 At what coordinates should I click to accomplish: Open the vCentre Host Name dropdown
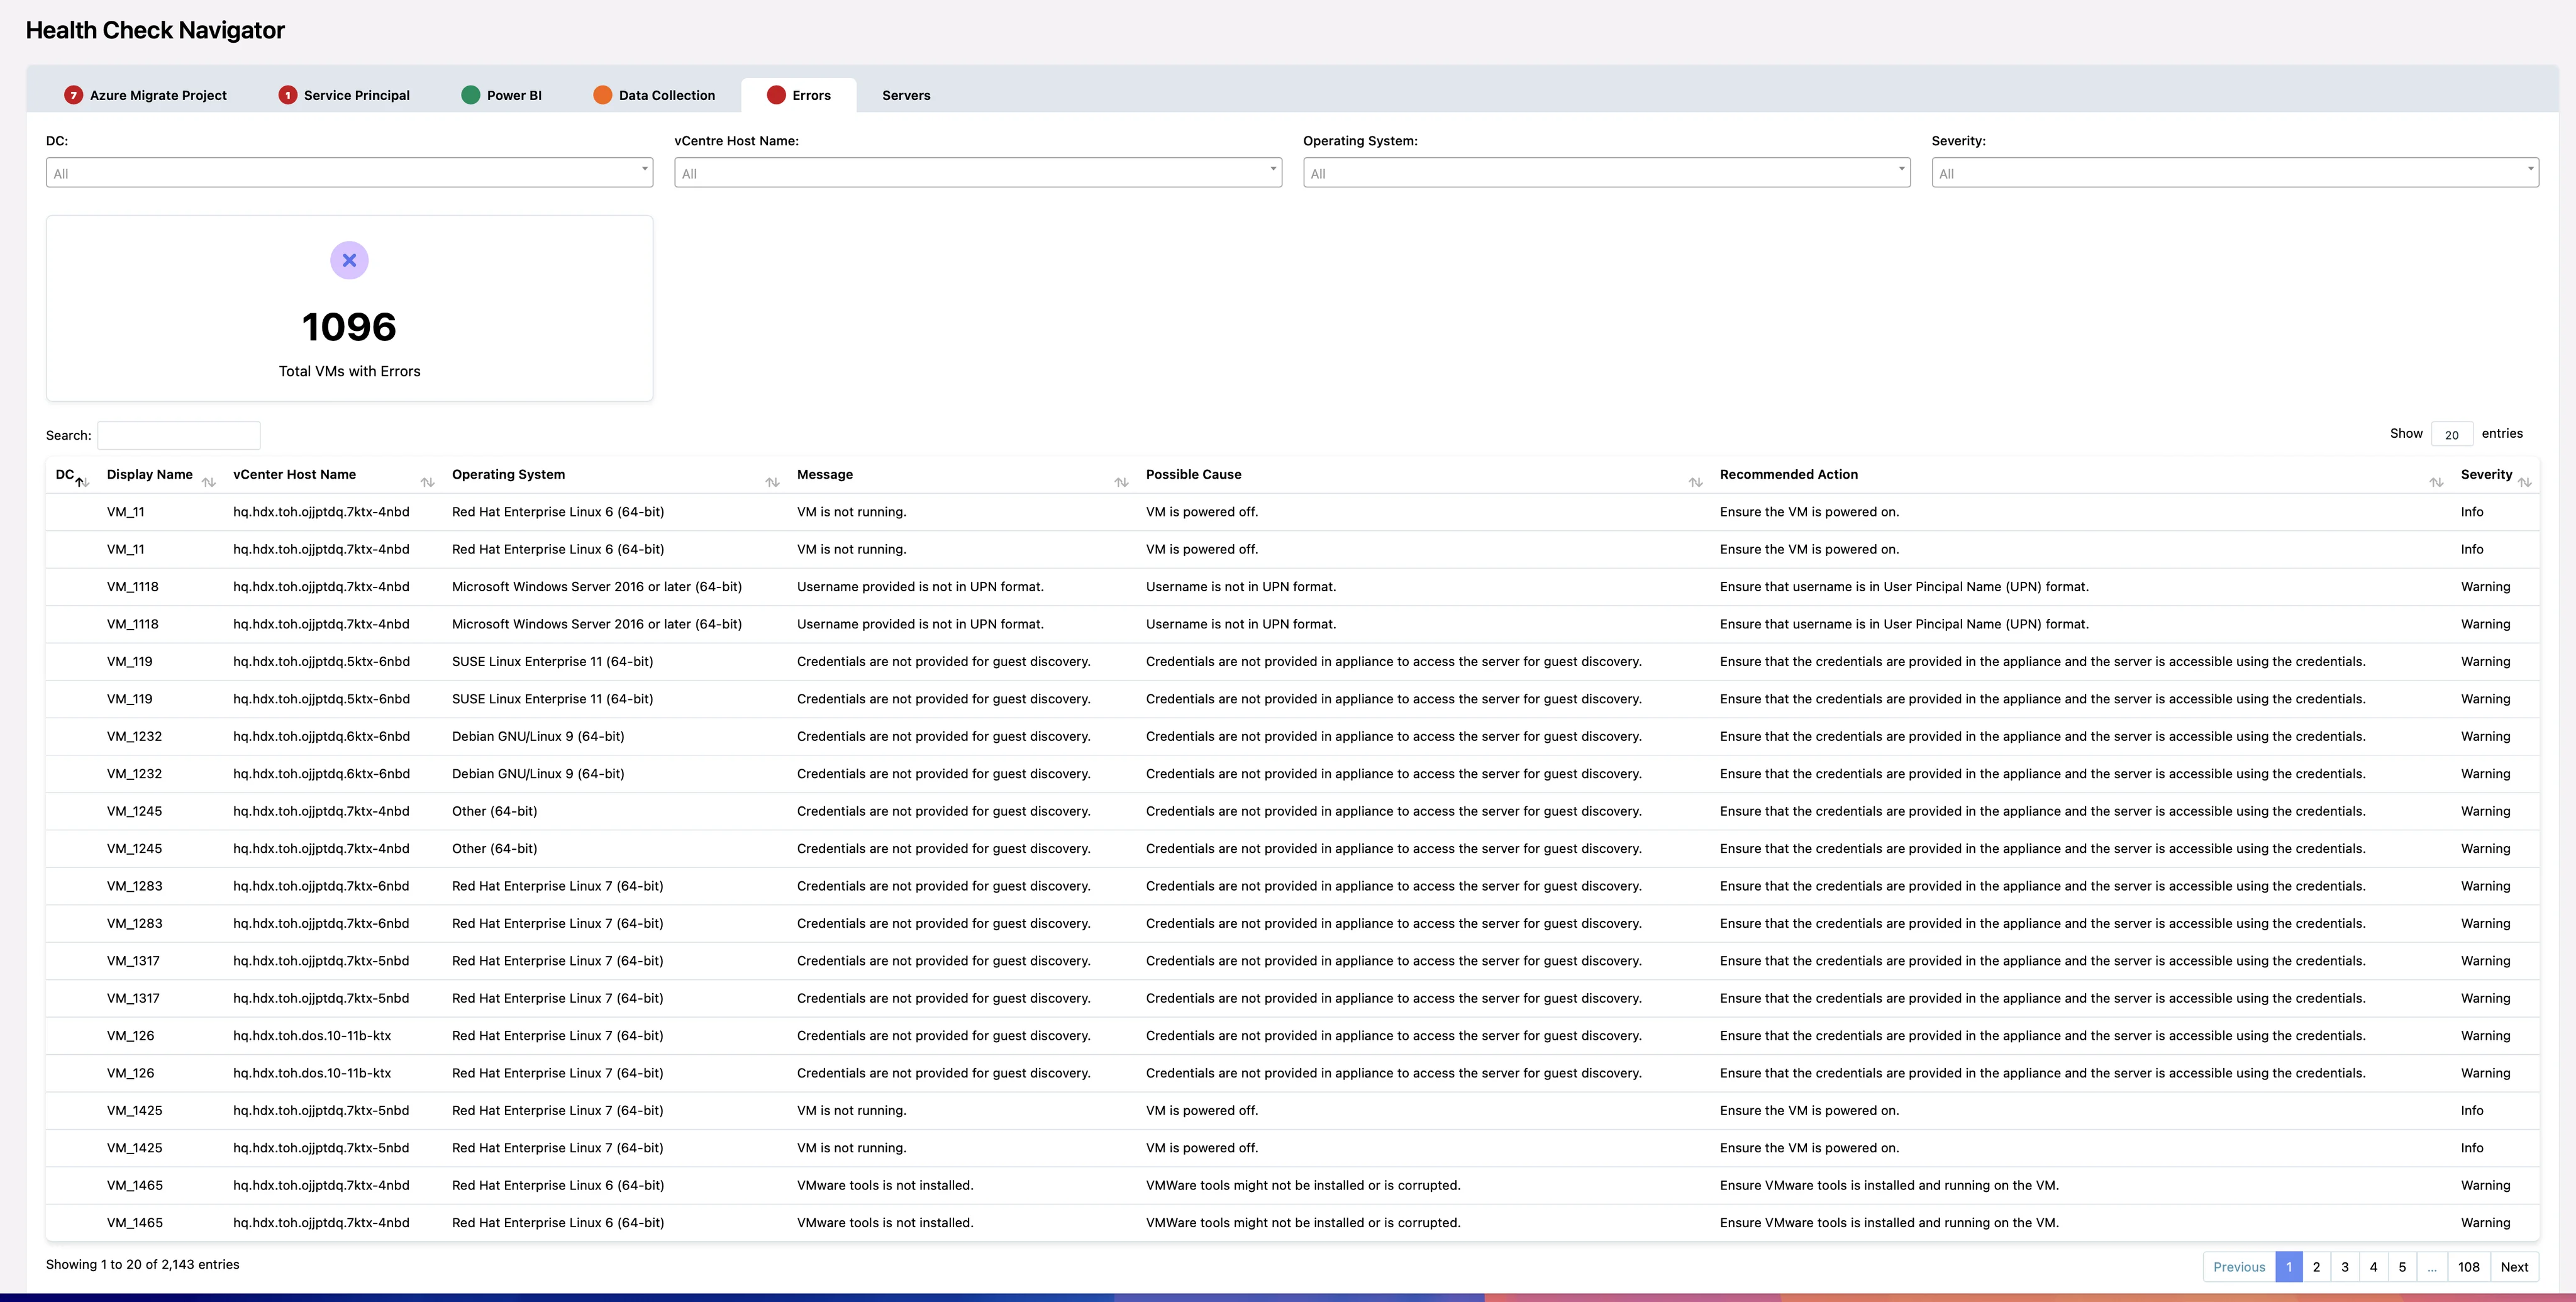[x=978, y=172]
